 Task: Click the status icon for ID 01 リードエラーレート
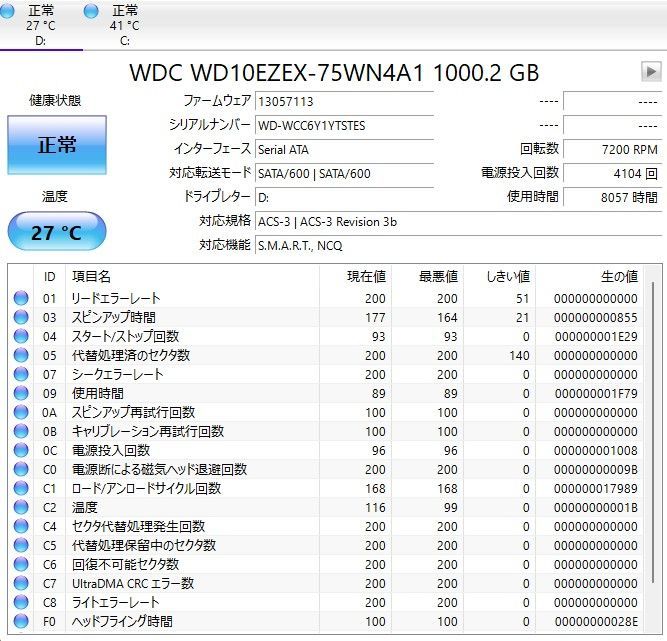click(x=21, y=298)
